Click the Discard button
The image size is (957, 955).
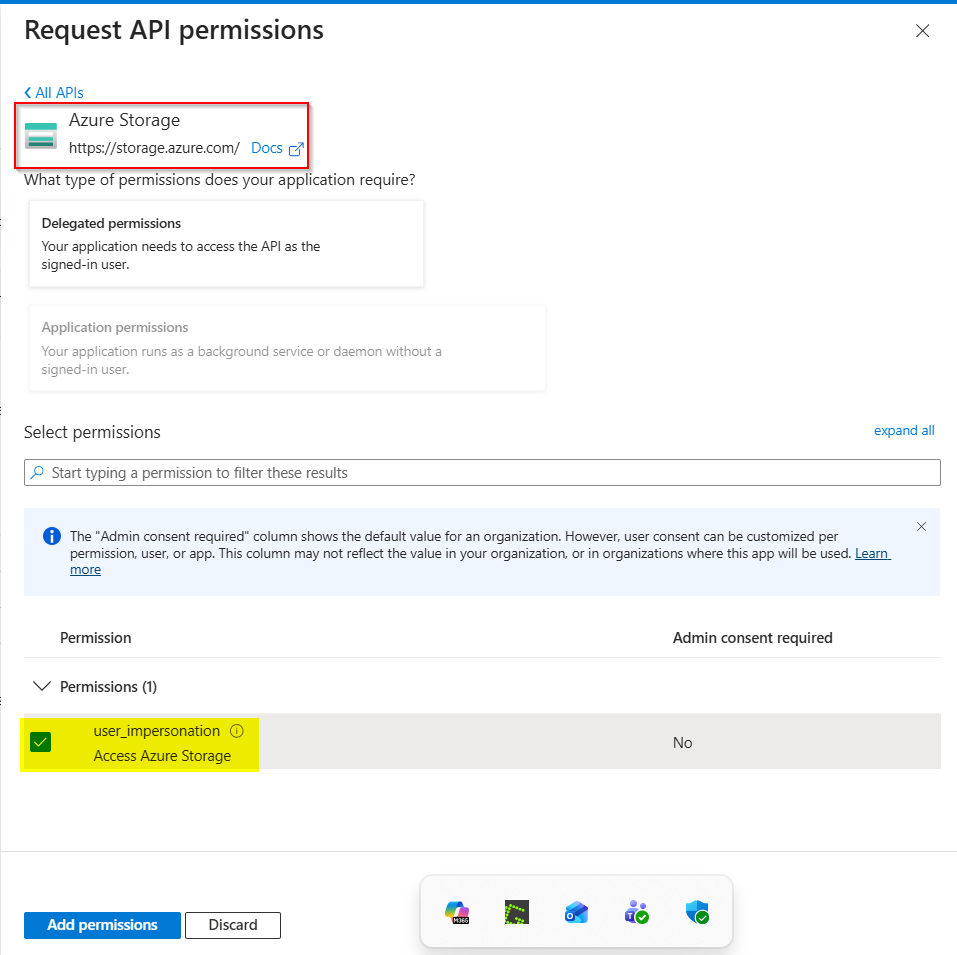pos(233,925)
